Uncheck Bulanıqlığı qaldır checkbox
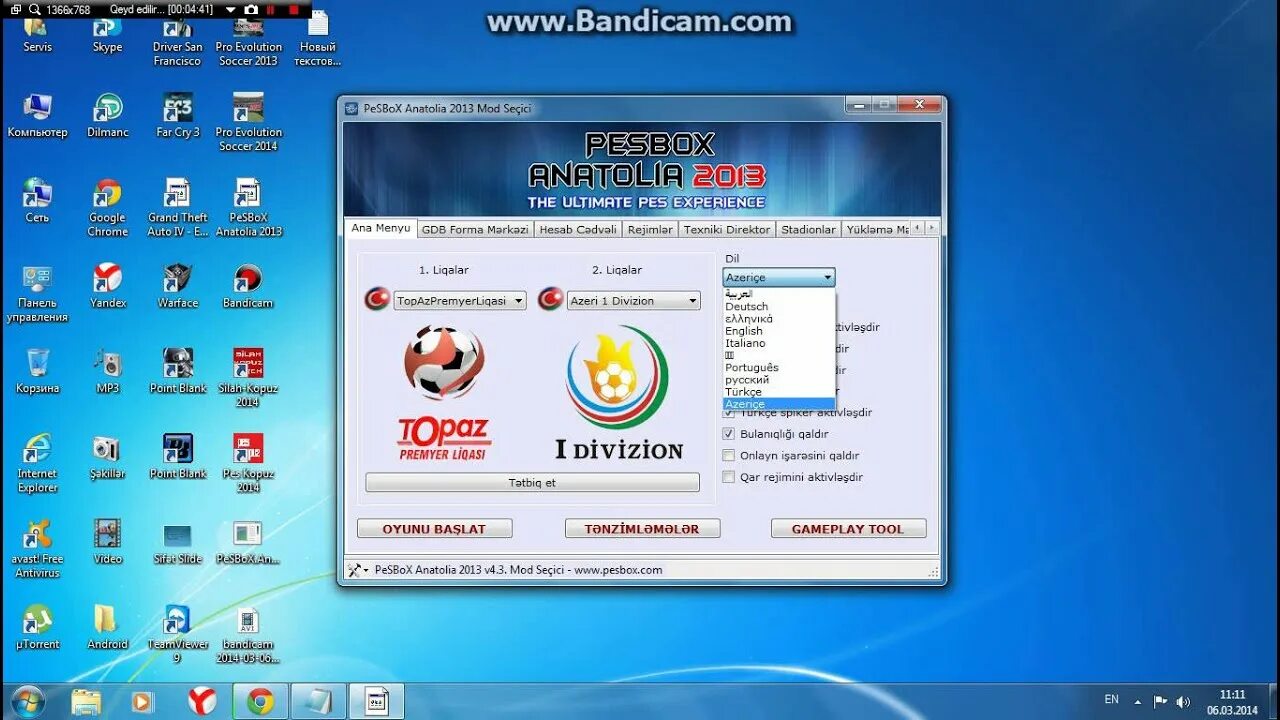Screen dimensions: 1280x720 coord(729,434)
